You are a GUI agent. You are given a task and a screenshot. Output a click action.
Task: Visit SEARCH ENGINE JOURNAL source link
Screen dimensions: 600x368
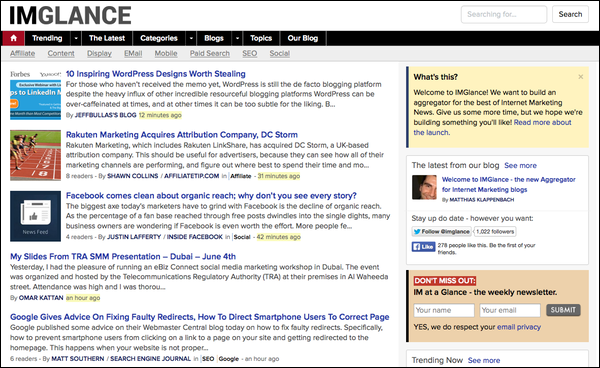[150, 359]
